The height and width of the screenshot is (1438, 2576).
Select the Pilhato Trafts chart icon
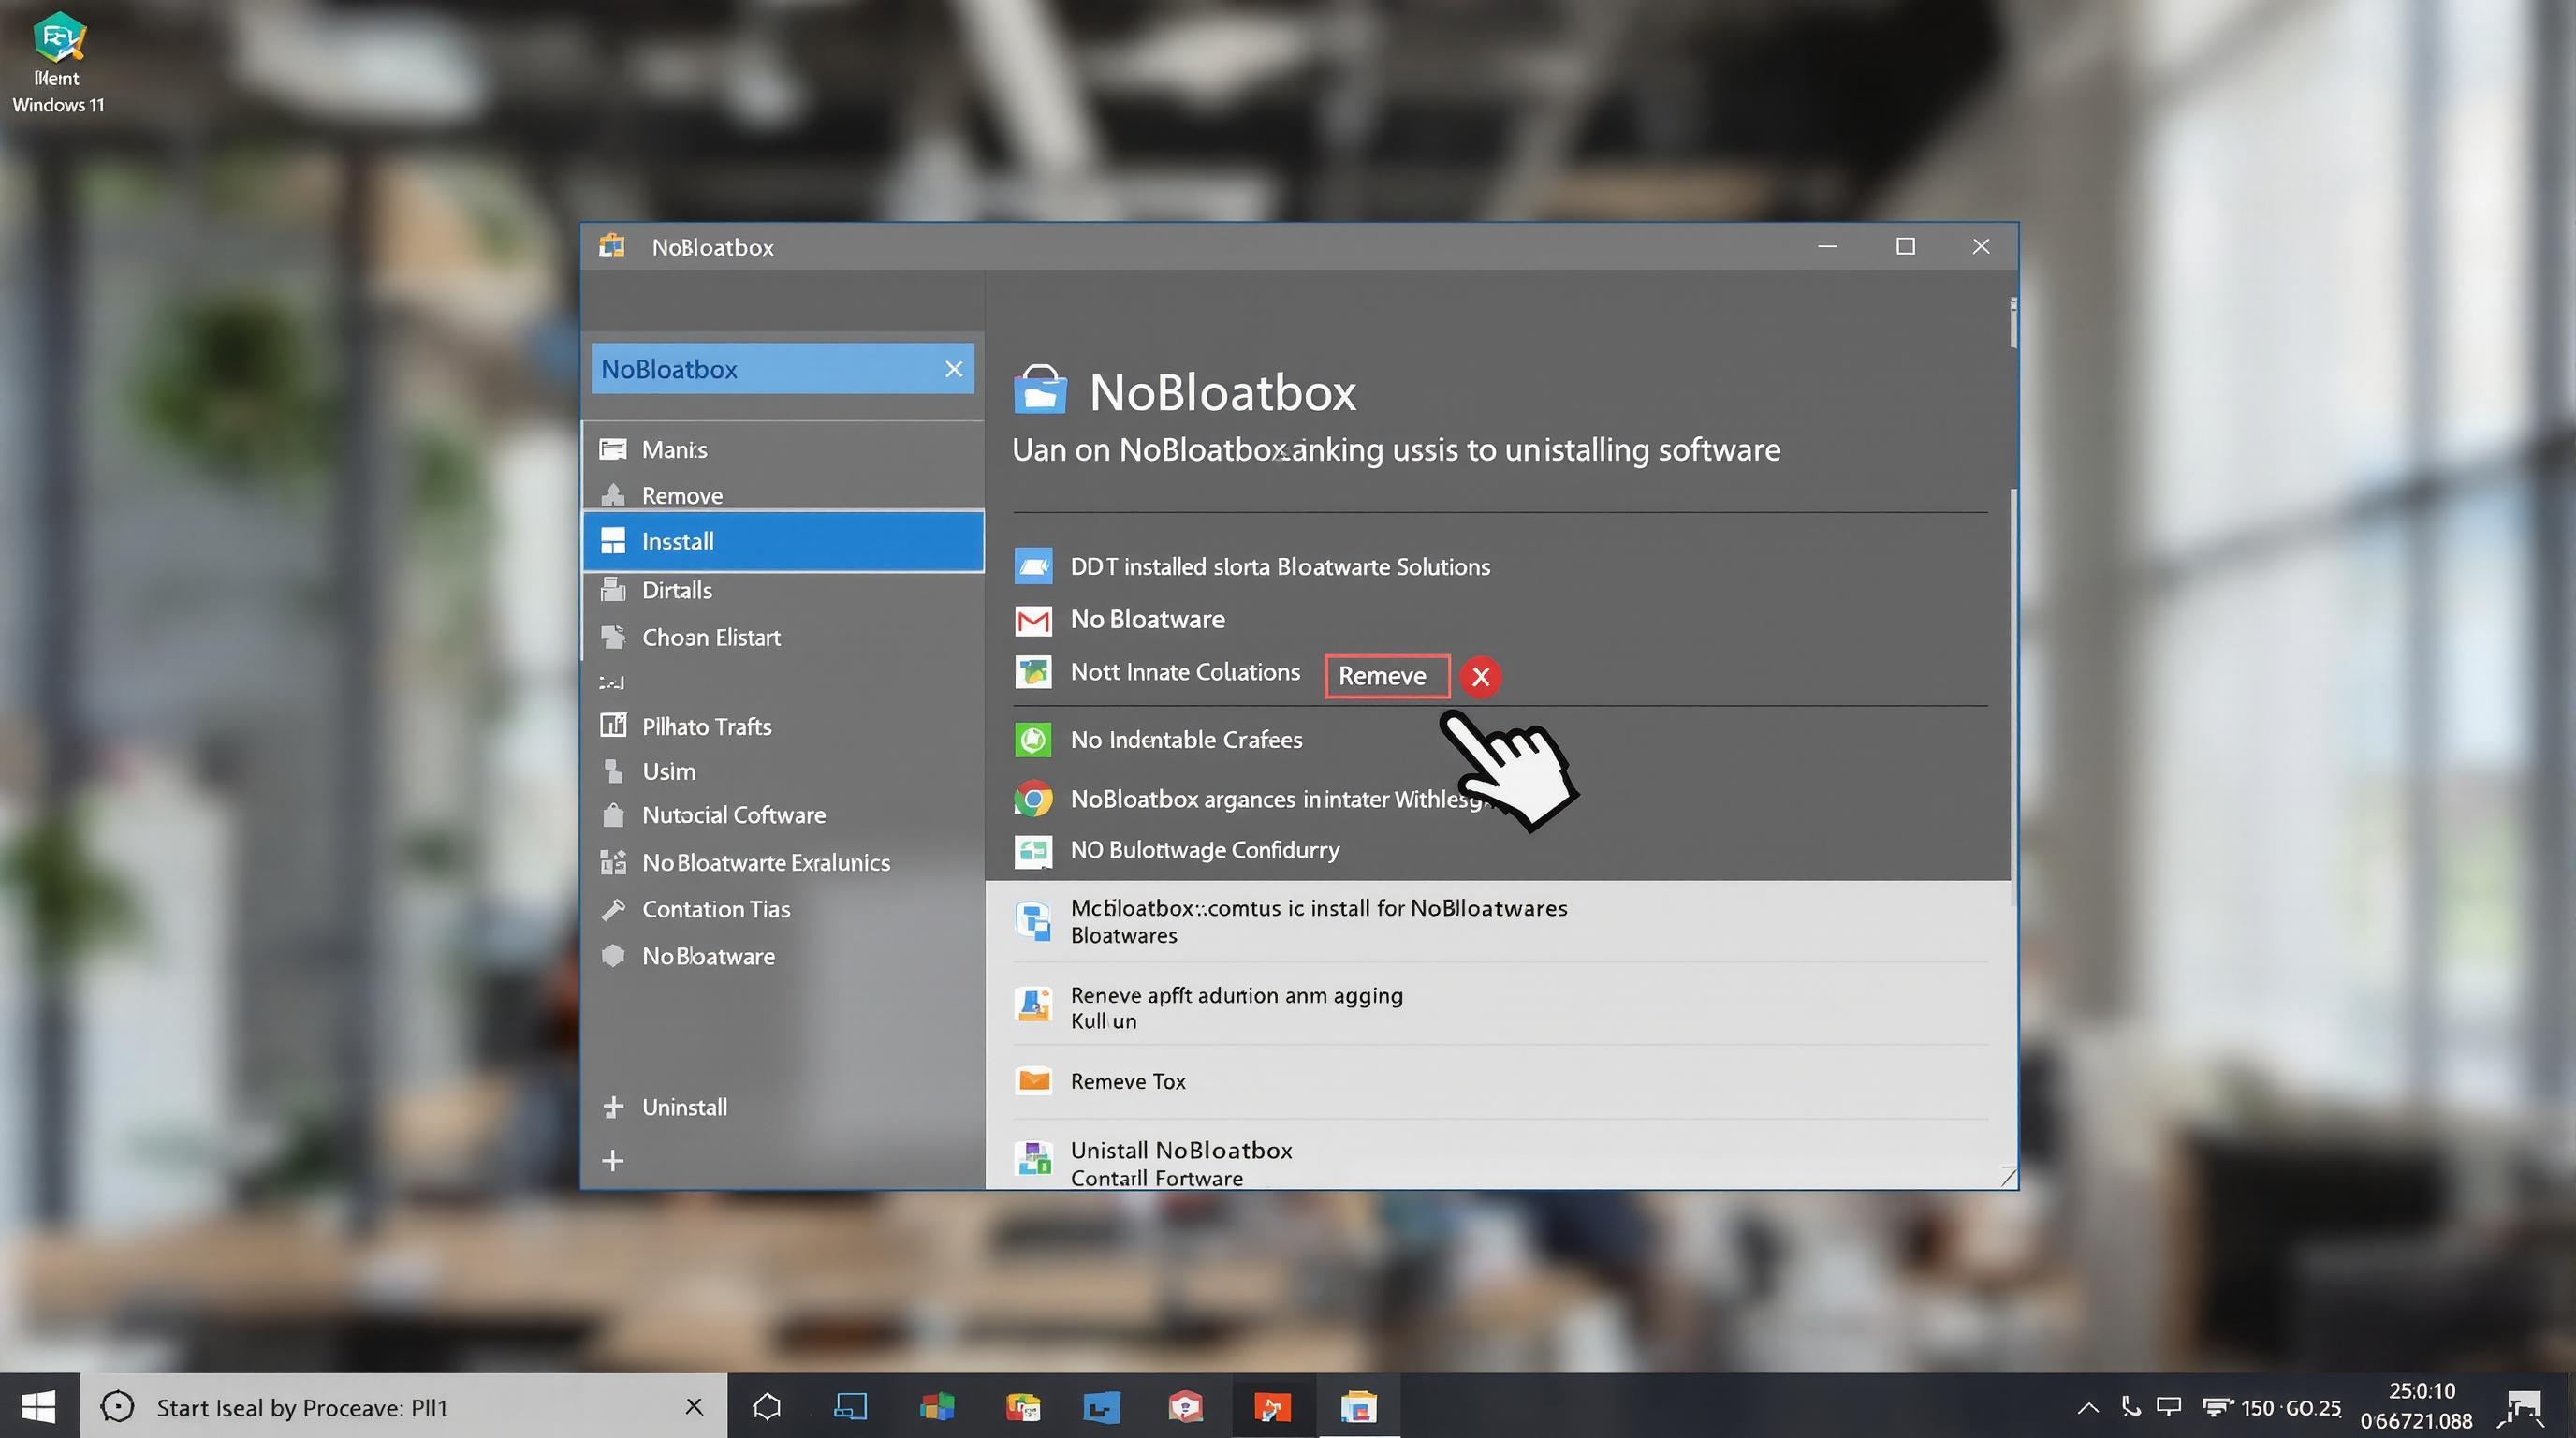click(614, 726)
